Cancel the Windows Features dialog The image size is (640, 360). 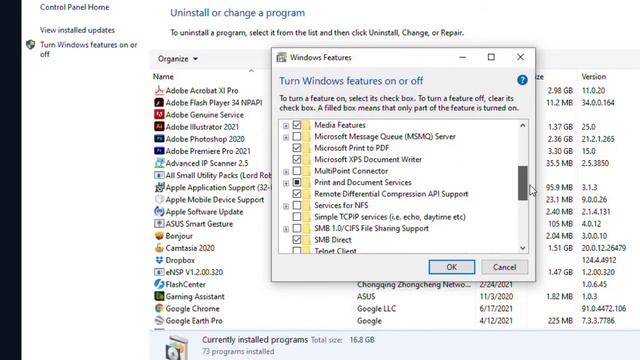[504, 267]
